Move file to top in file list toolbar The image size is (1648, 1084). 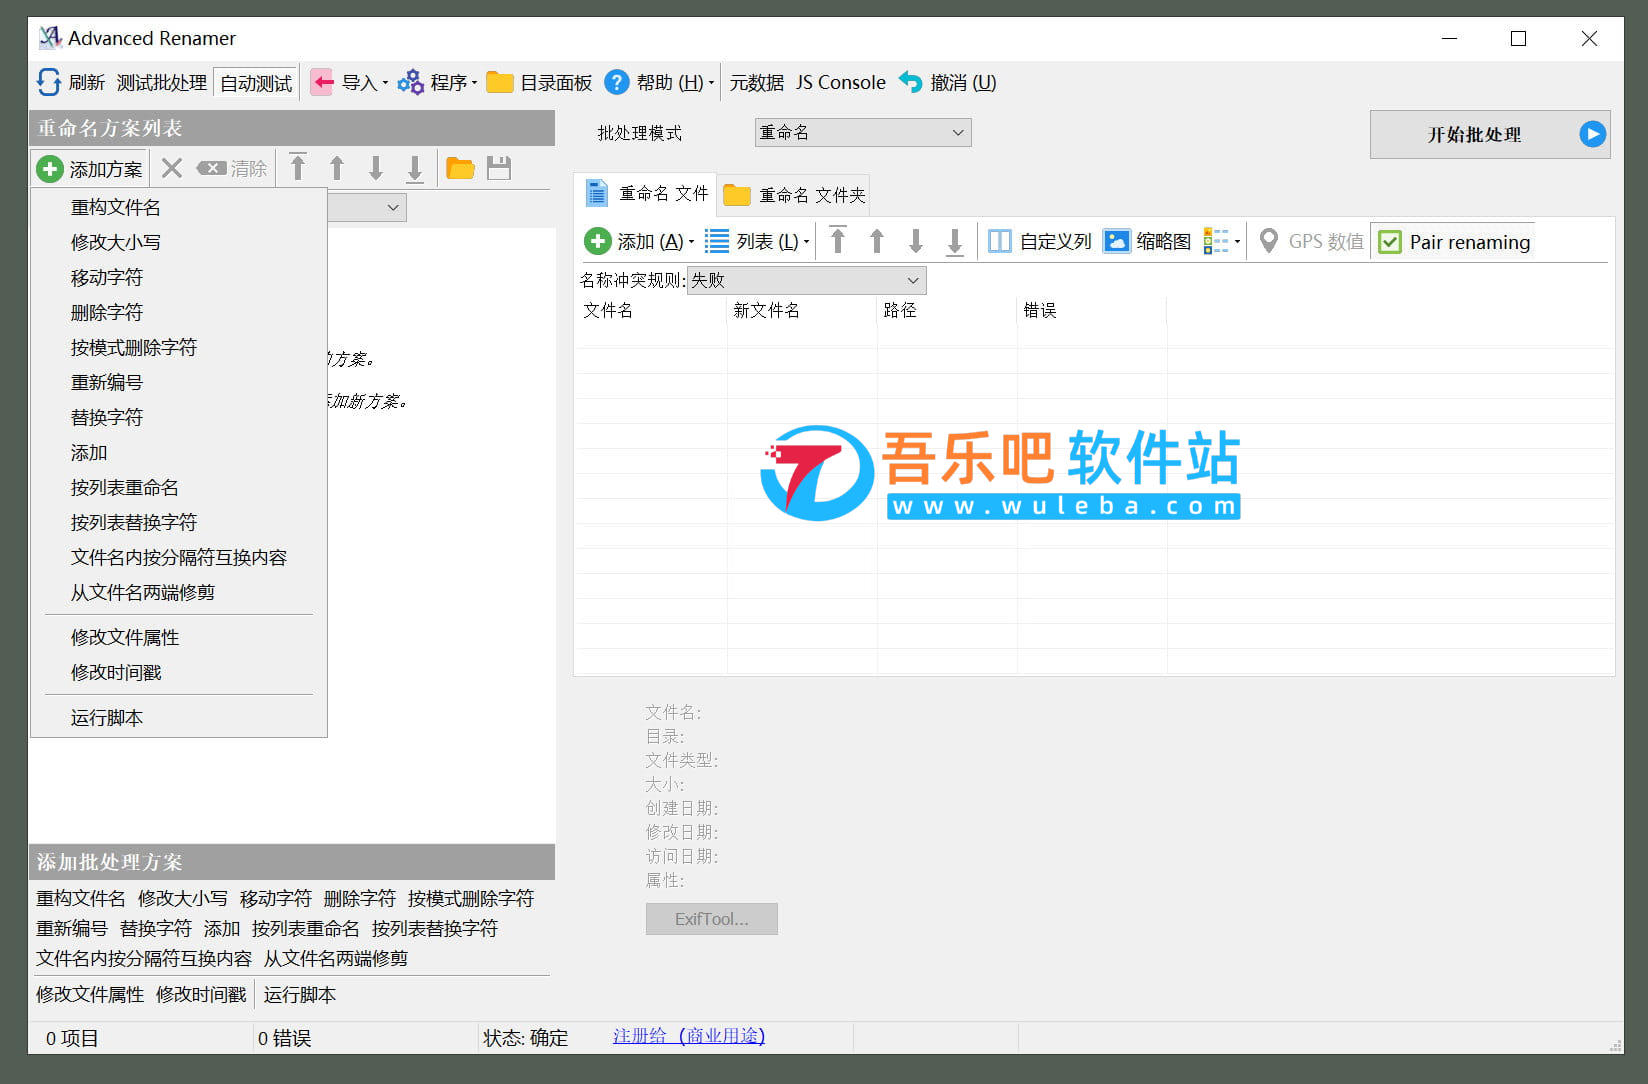pyautogui.click(x=838, y=241)
